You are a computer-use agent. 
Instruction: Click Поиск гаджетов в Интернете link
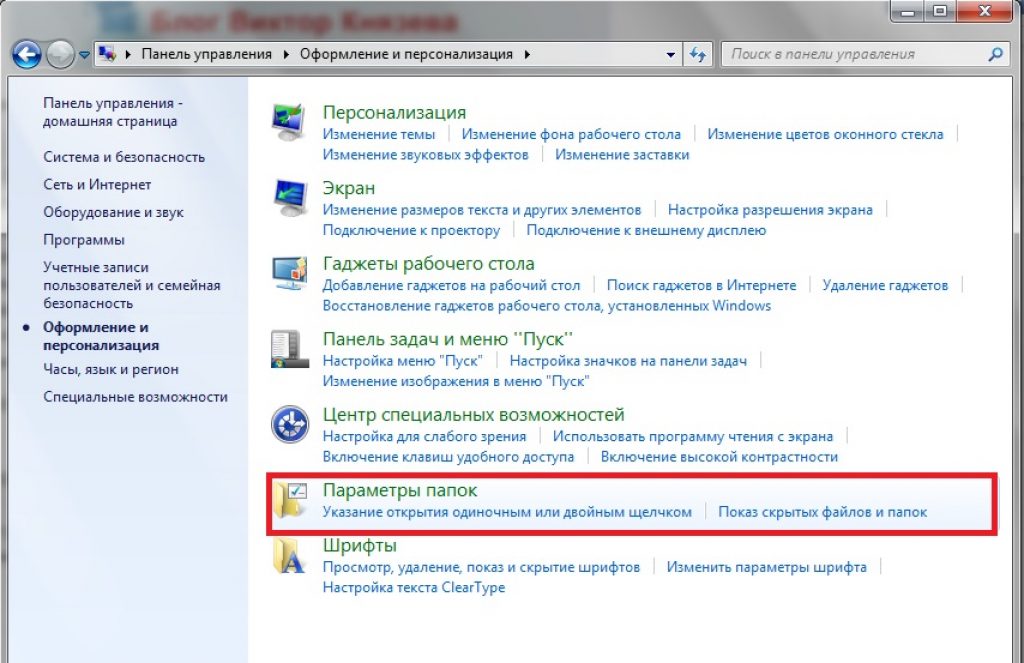pos(702,285)
